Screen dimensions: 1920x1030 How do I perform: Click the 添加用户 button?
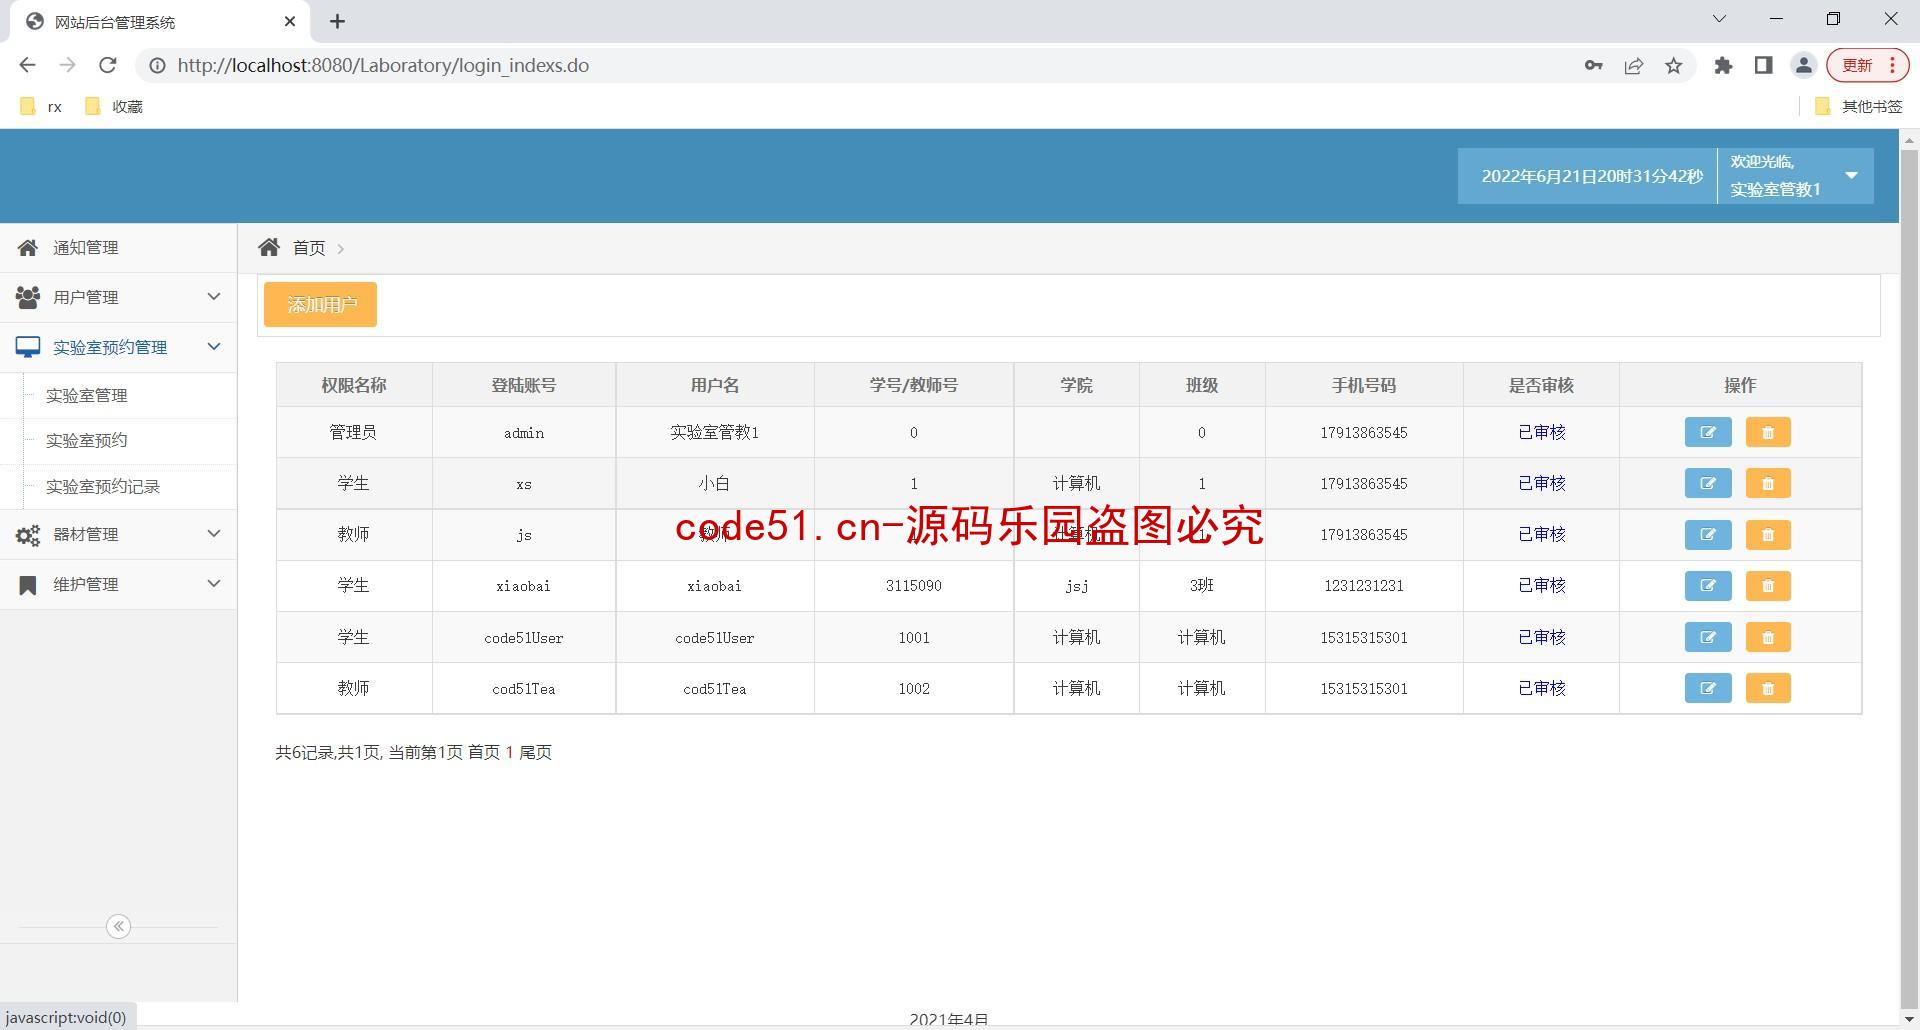click(x=320, y=304)
